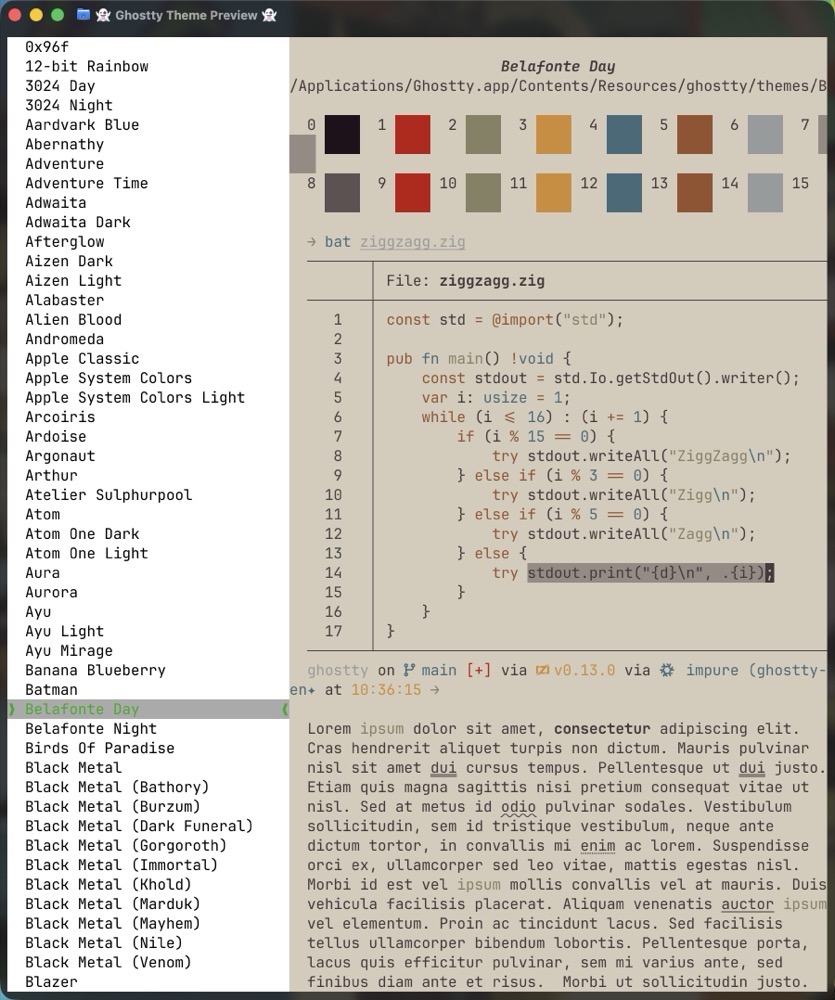
Task: Select the Aizen Light theme
Action: pyautogui.click(x=73, y=281)
